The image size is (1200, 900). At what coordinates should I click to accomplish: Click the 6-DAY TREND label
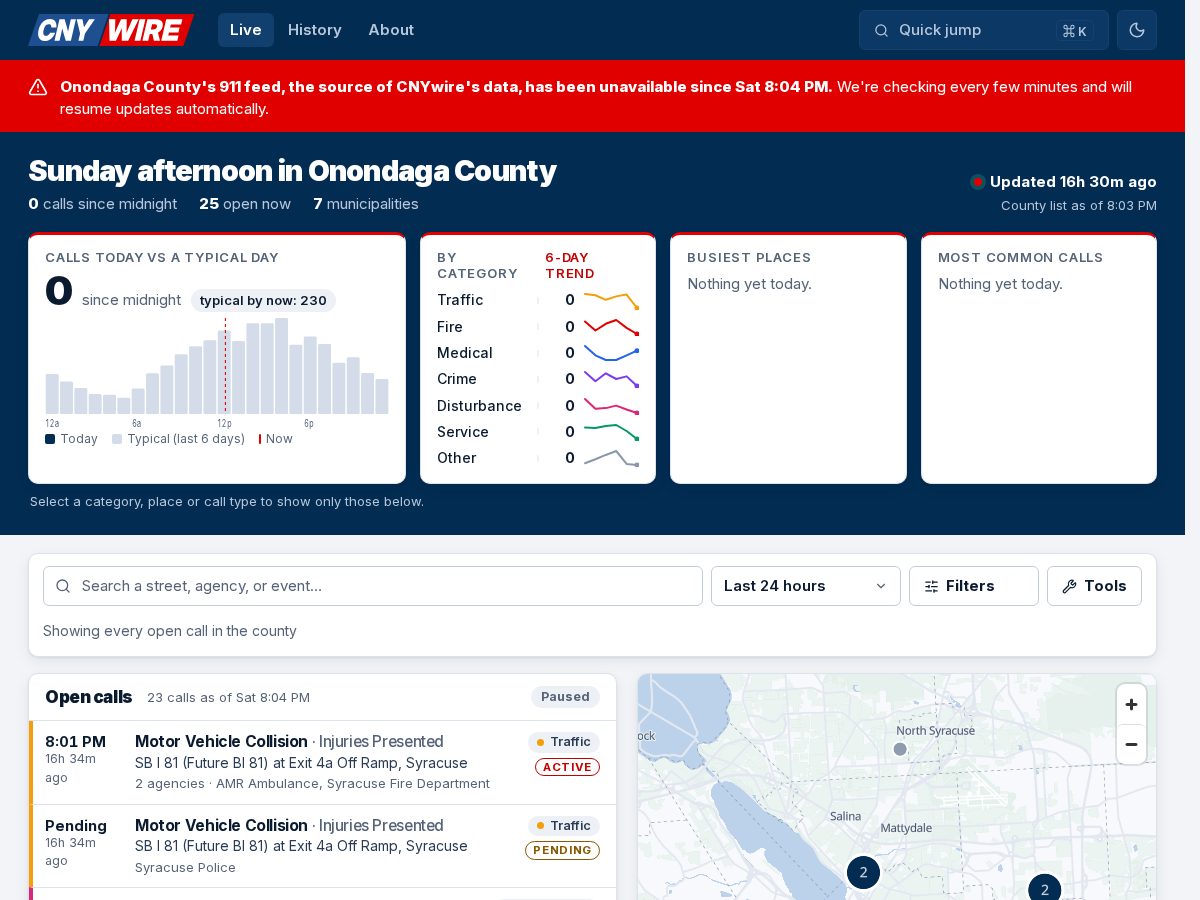coord(570,266)
